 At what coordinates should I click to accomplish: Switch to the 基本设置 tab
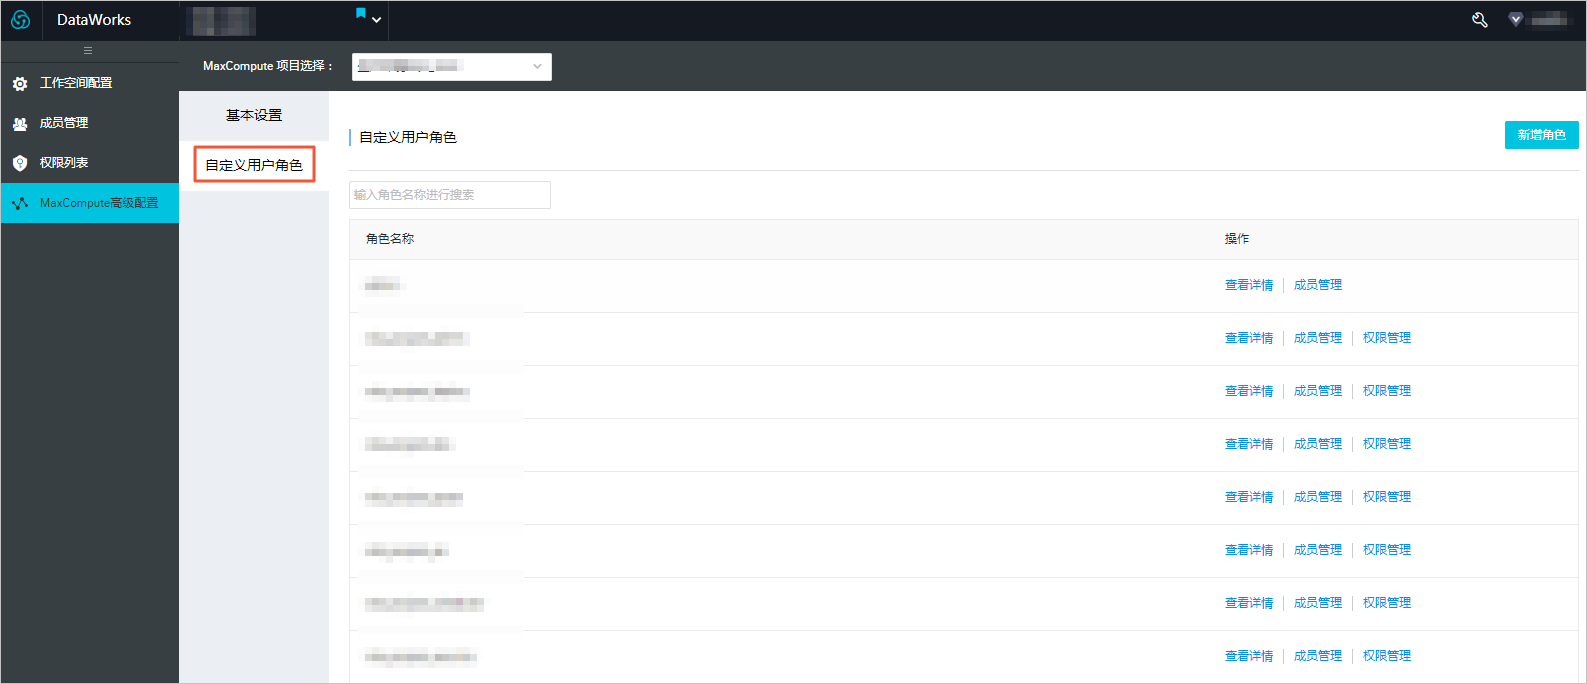point(254,116)
